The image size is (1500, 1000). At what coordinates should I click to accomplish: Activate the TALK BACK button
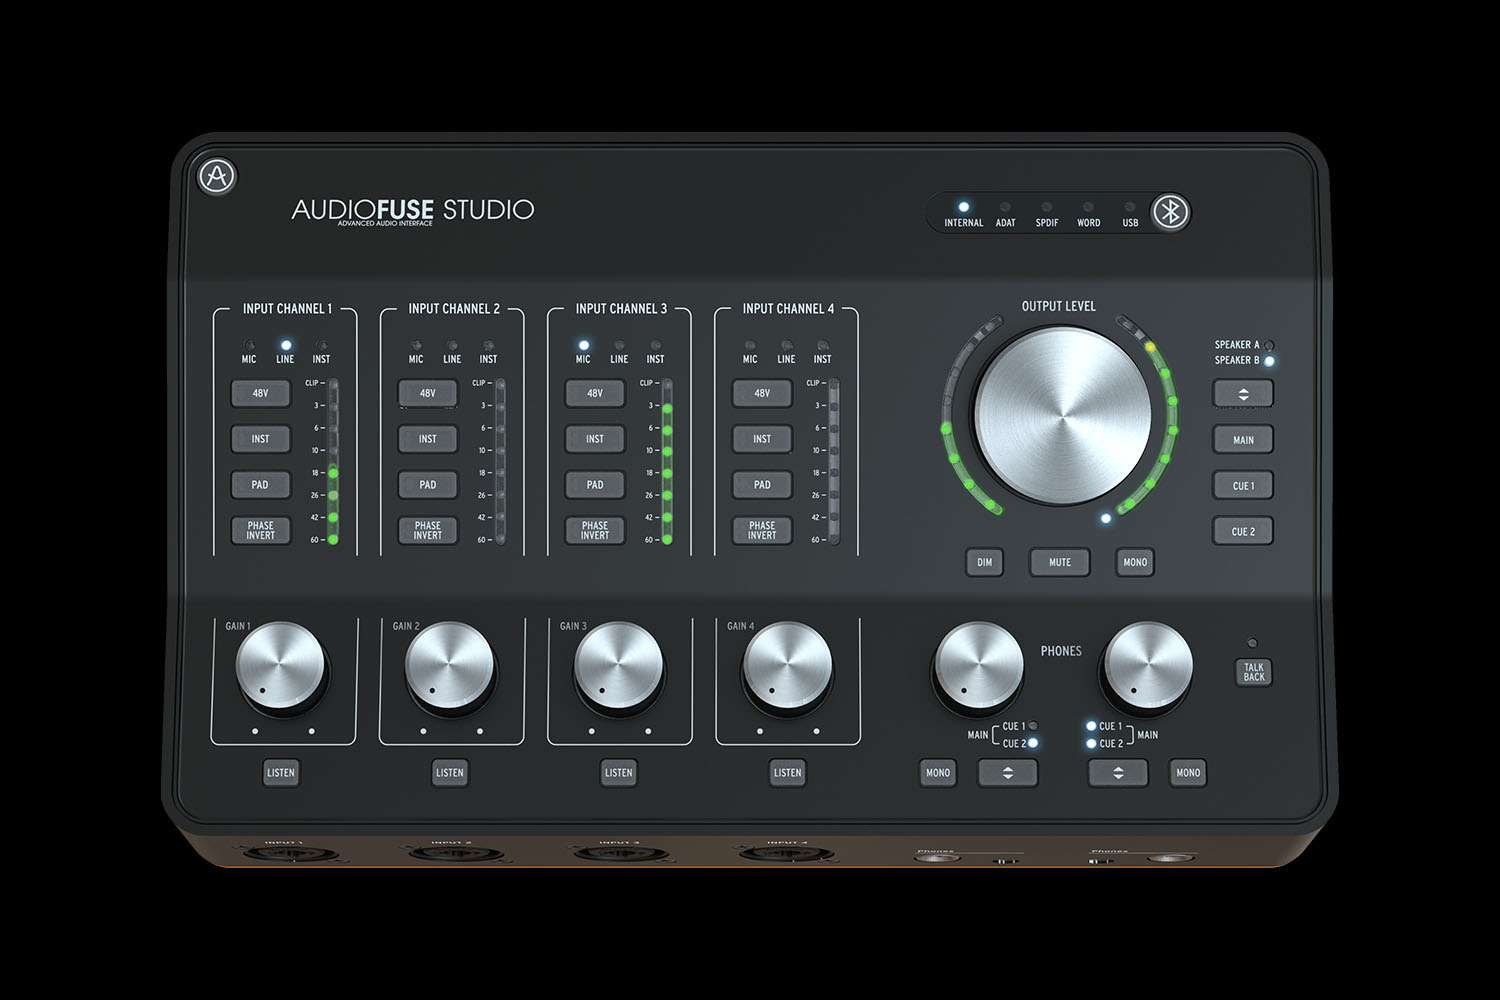[x=1253, y=672]
